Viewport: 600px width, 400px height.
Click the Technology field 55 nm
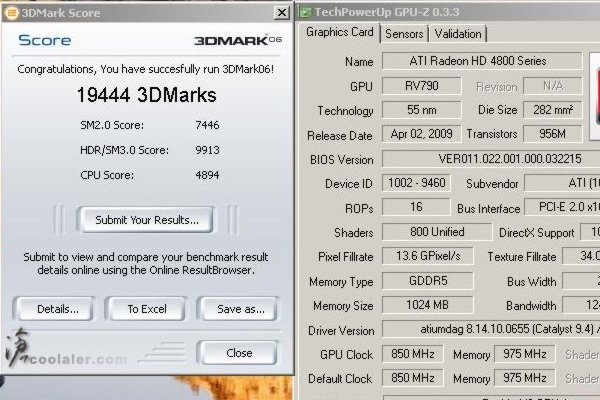[x=422, y=110]
